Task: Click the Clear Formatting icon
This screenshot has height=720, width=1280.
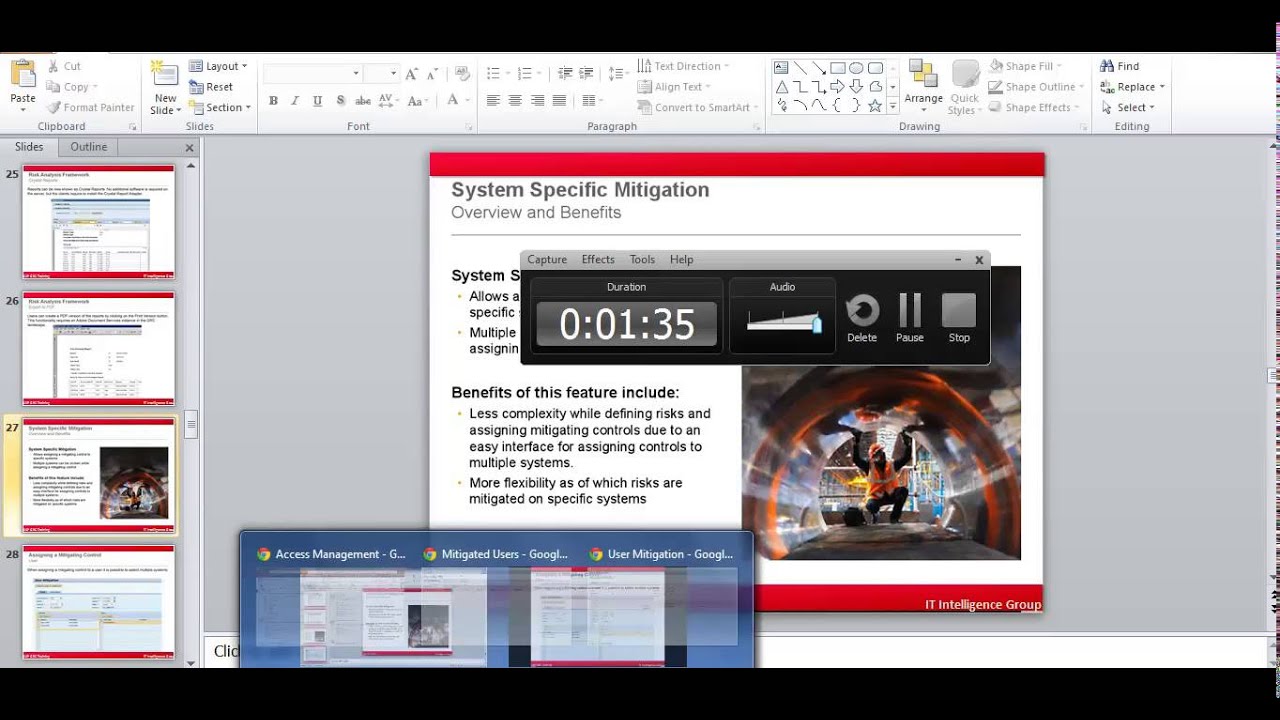Action: click(462, 74)
